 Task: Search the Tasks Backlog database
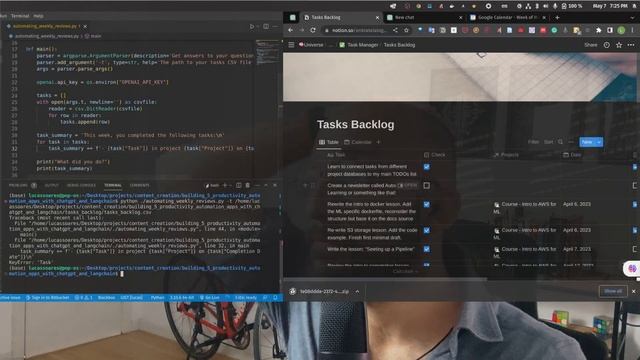click(x=560, y=142)
